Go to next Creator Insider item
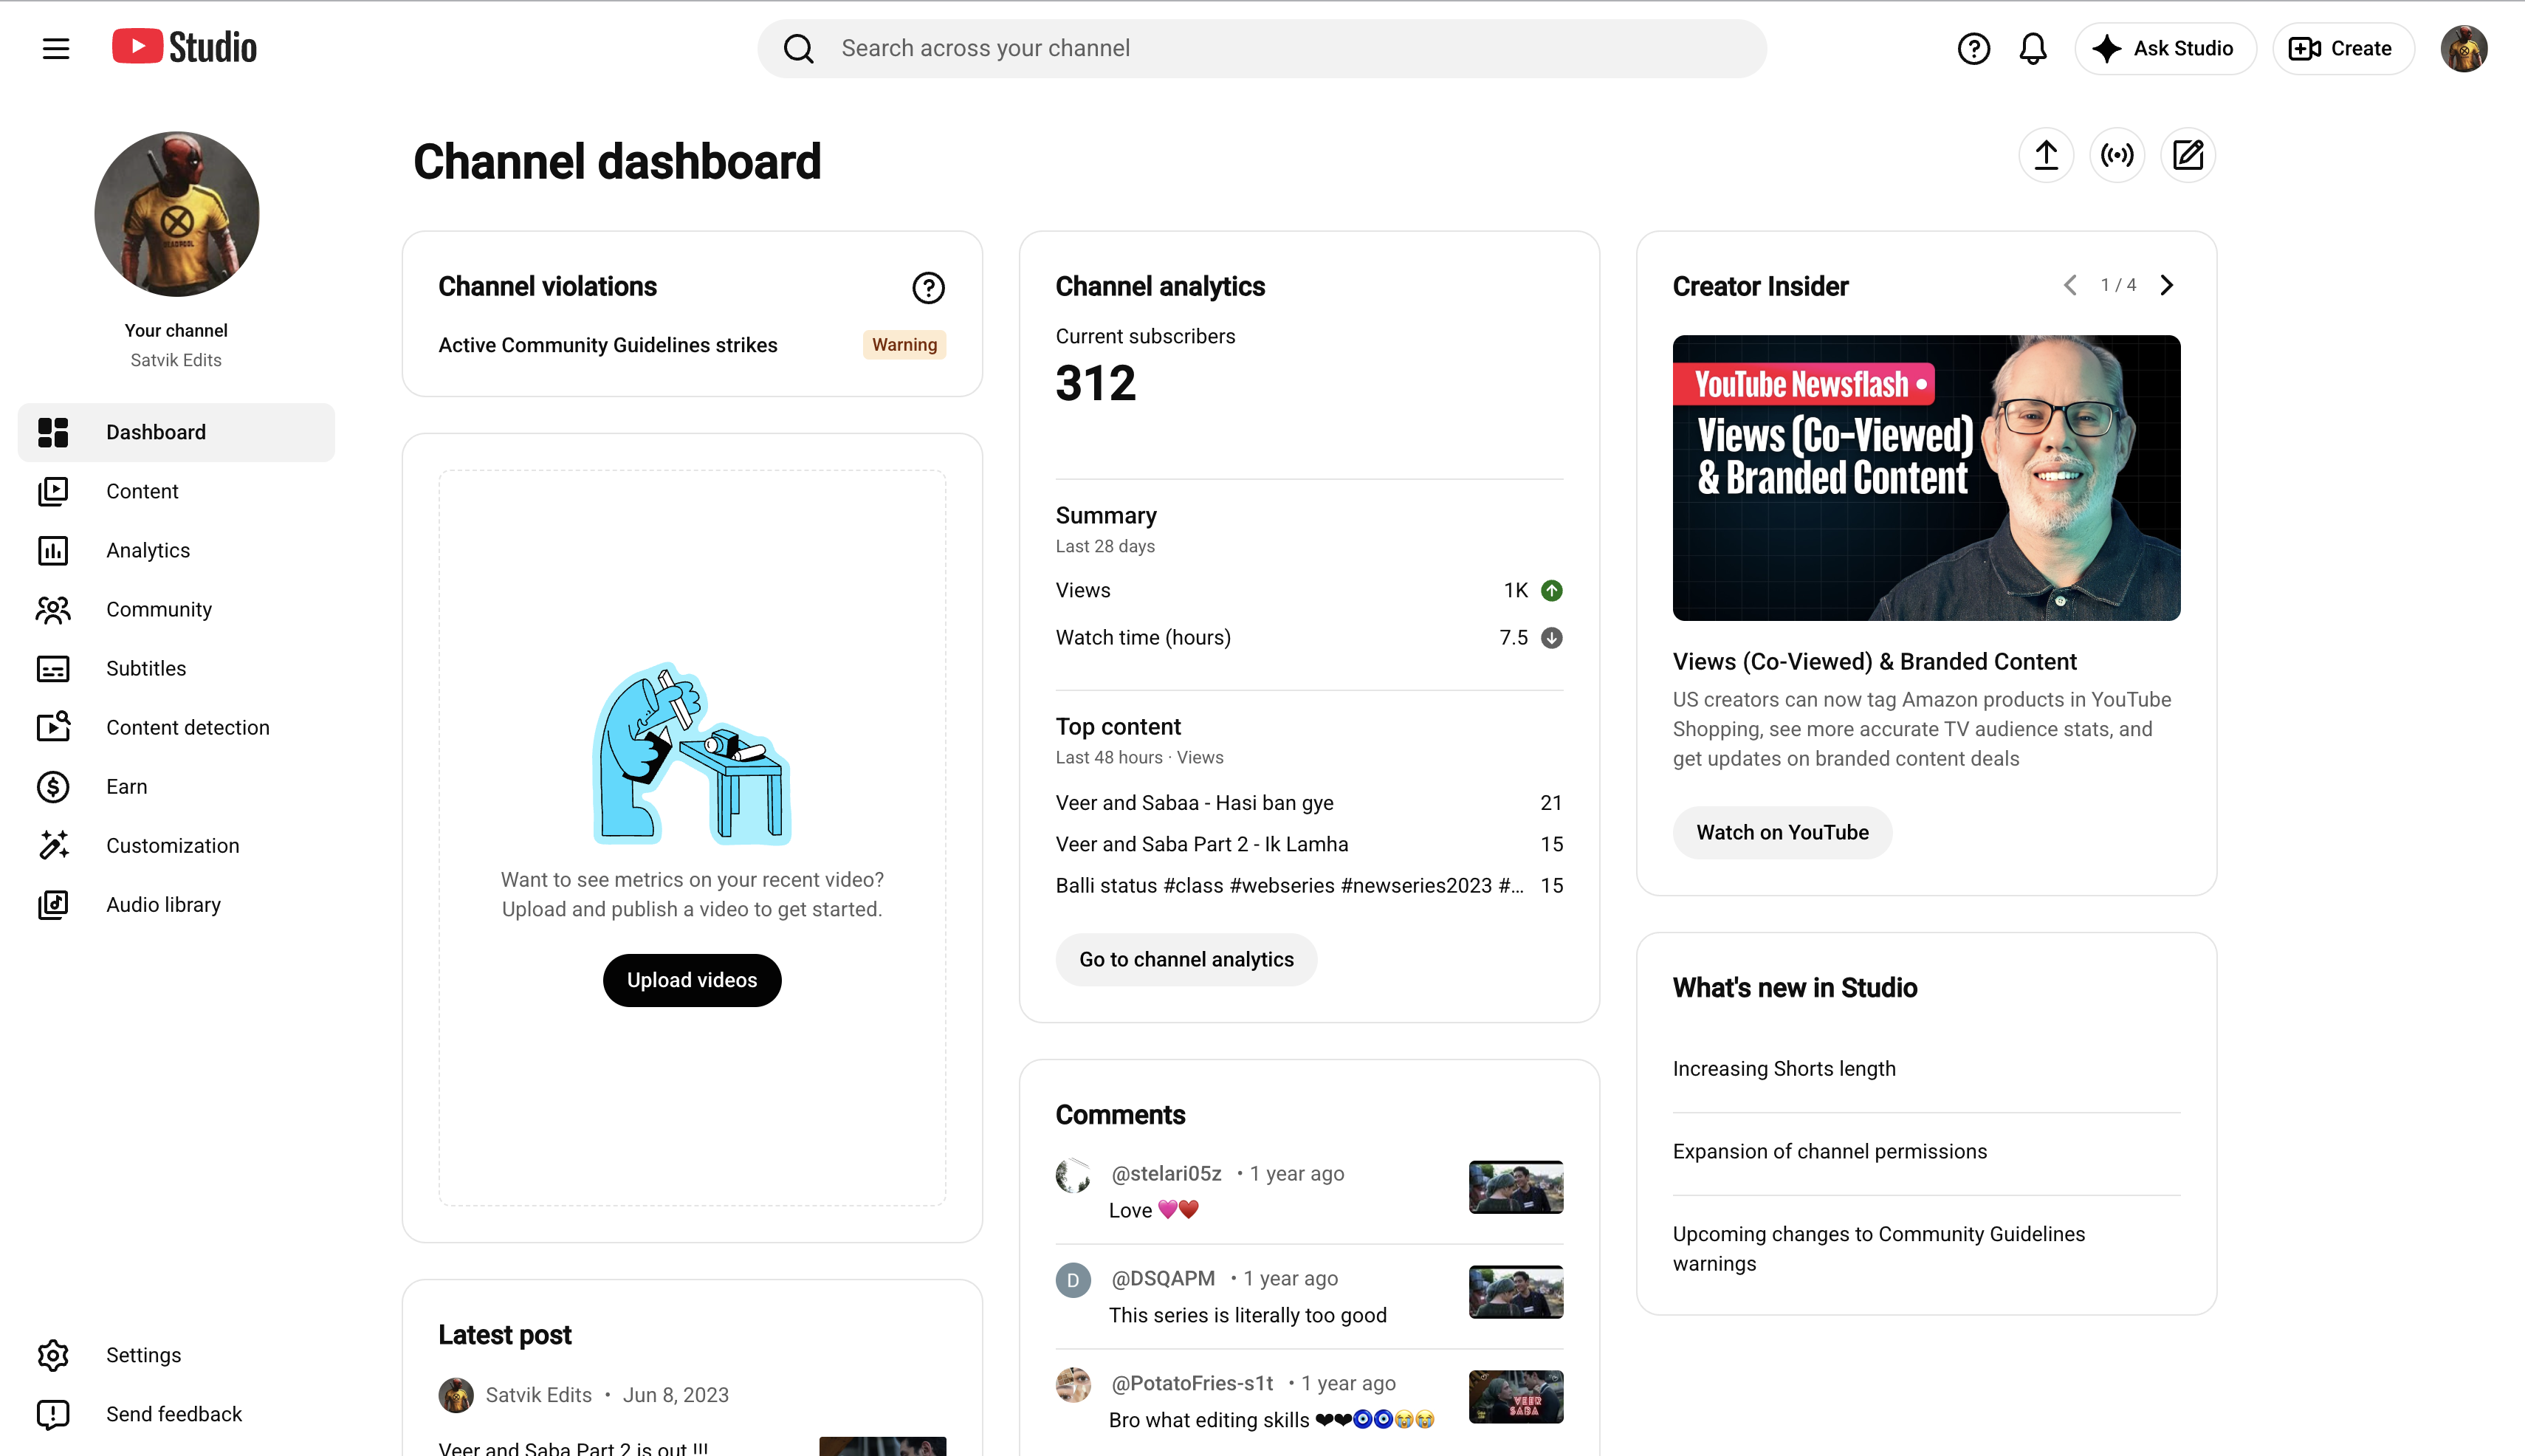Screen dimensions: 2525x1456 coord(2166,285)
